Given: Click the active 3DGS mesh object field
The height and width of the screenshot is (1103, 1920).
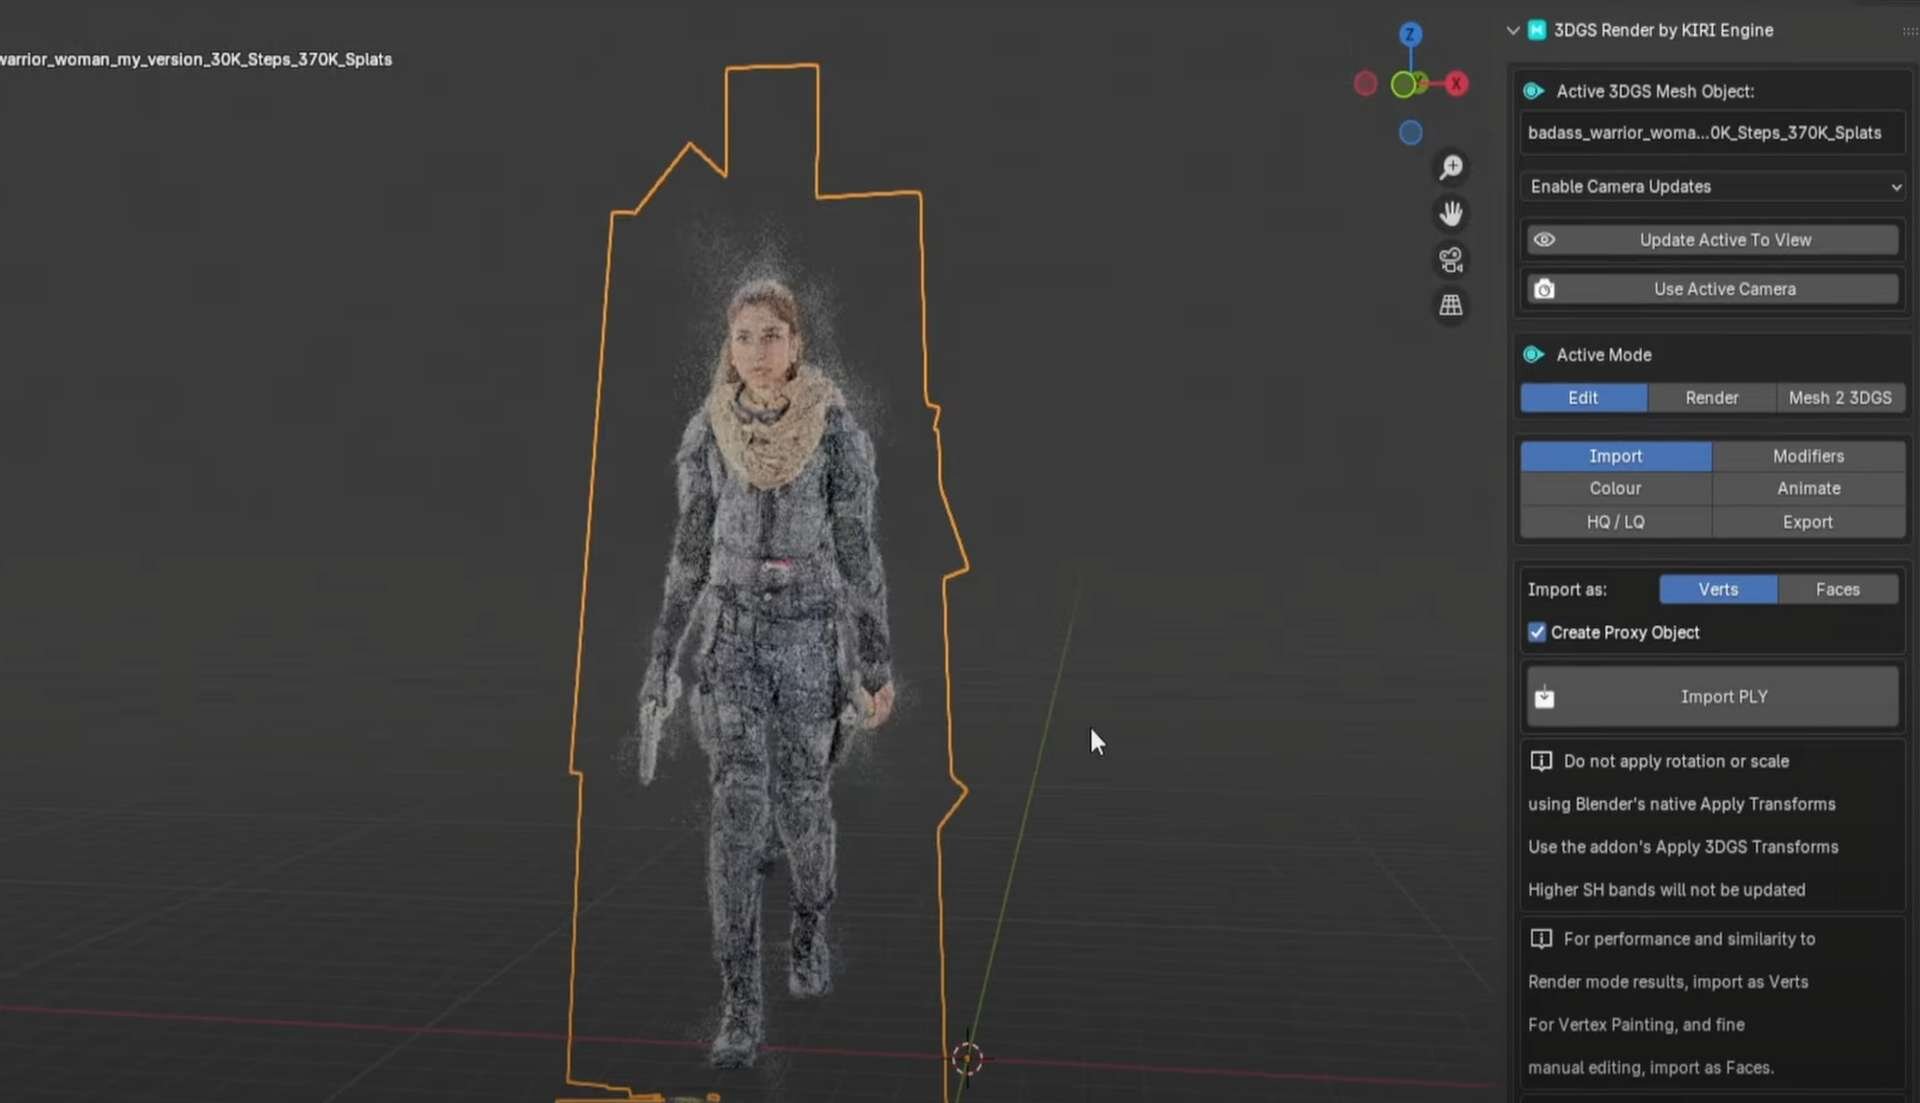Looking at the screenshot, I should pyautogui.click(x=1711, y=133).
